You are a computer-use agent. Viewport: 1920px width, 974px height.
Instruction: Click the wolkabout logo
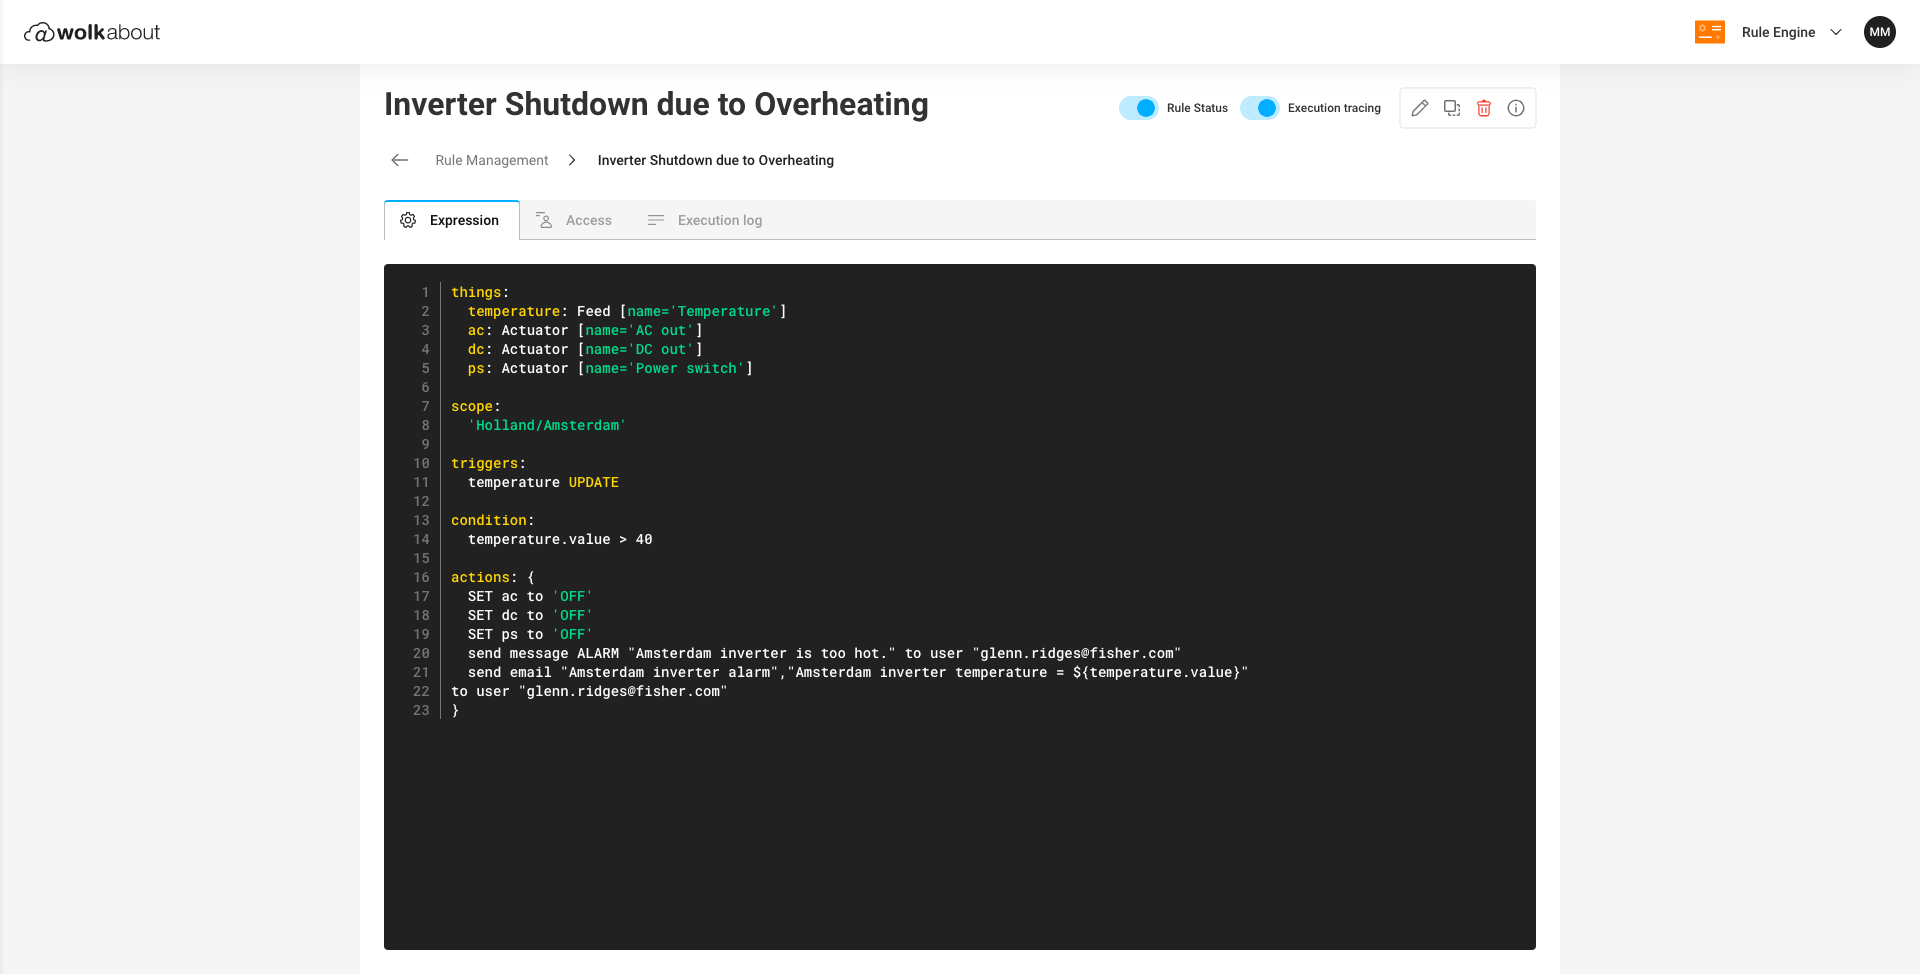point(92,32)
